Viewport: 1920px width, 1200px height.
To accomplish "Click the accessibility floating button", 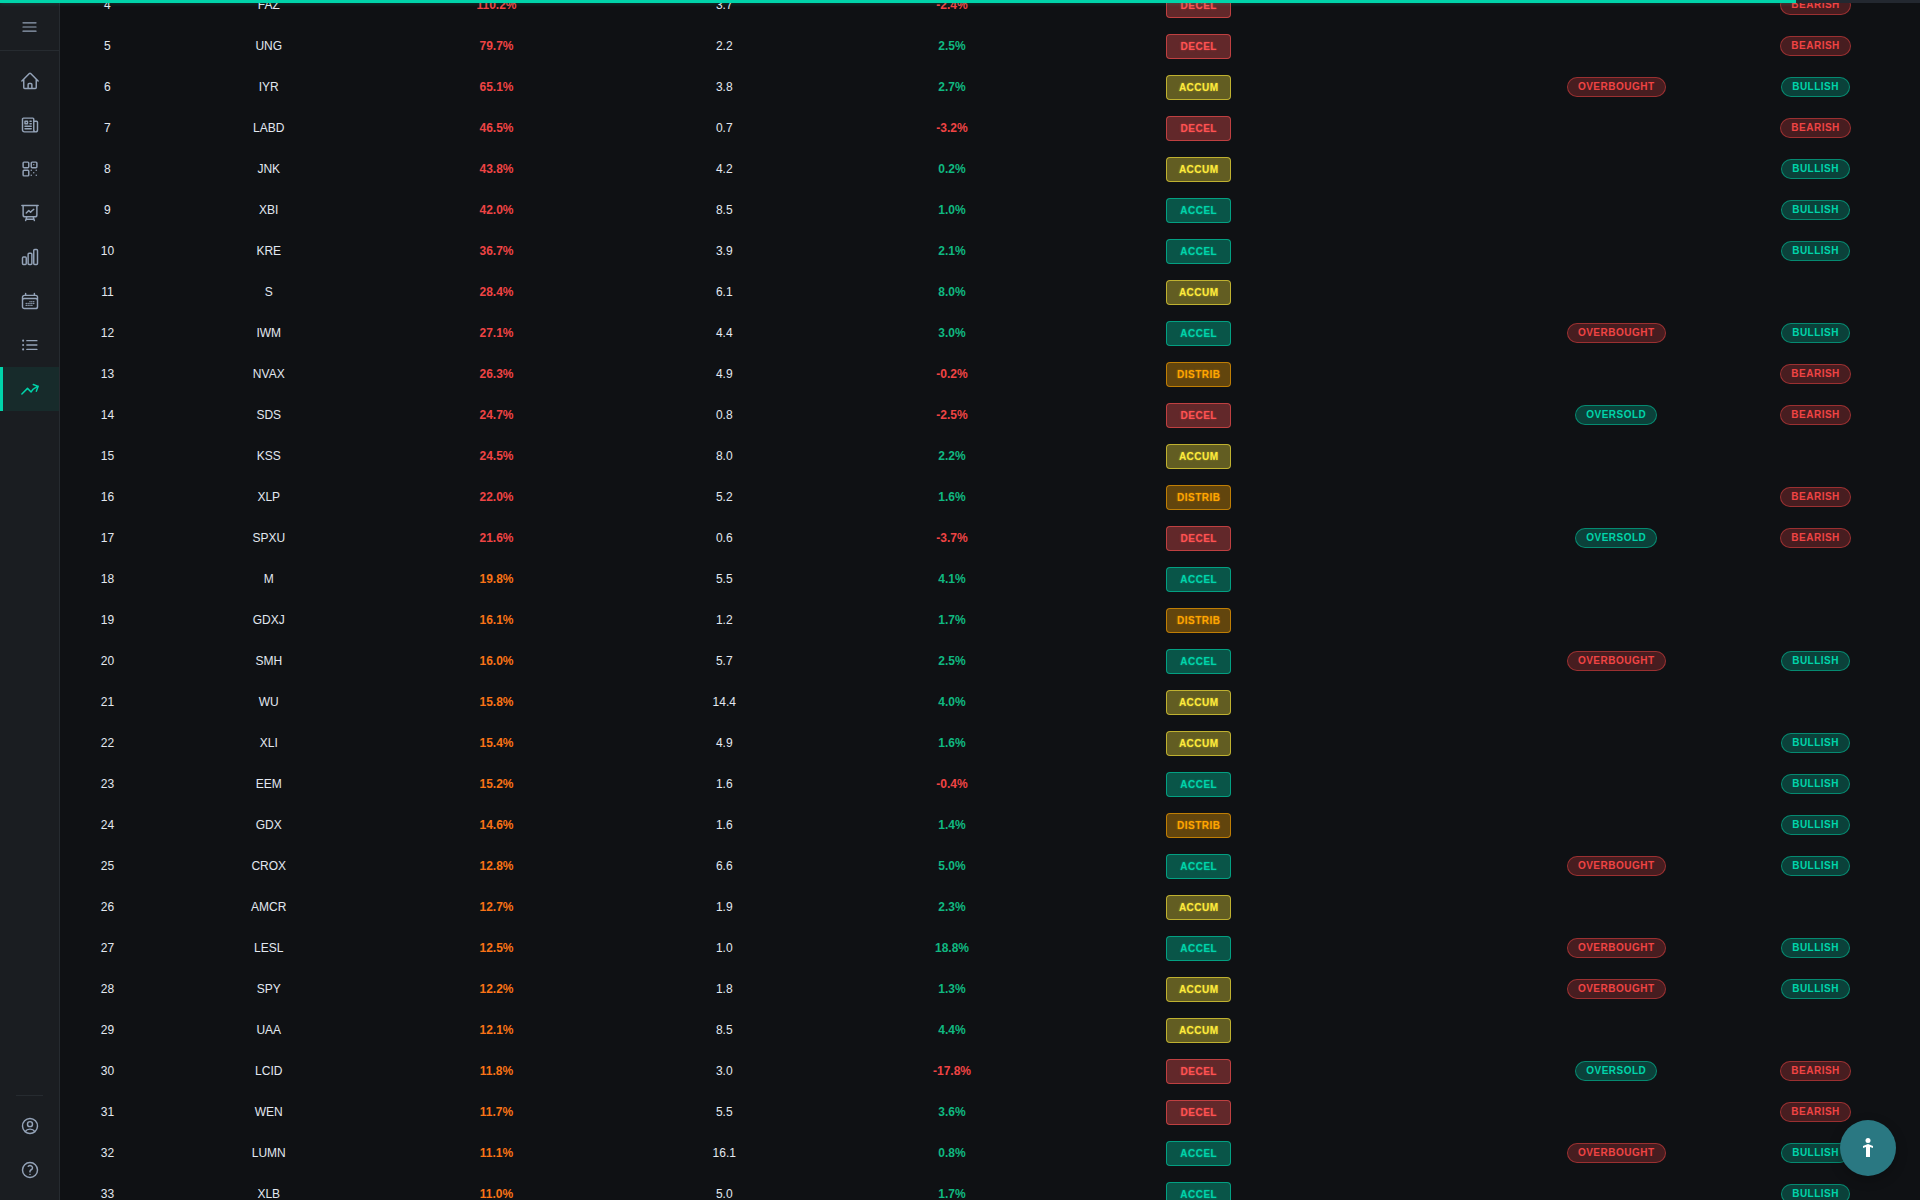I will [x=1867, y=1148].
